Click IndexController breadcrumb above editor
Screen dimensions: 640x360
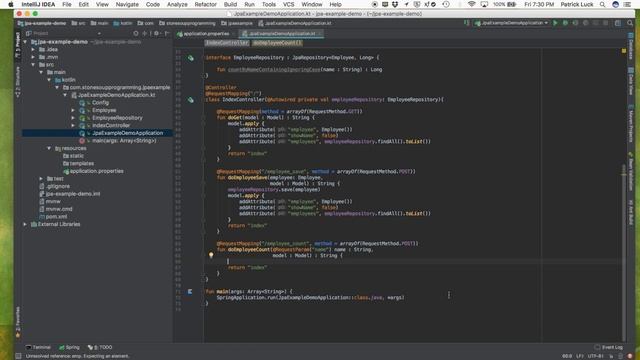coord(227,43)
